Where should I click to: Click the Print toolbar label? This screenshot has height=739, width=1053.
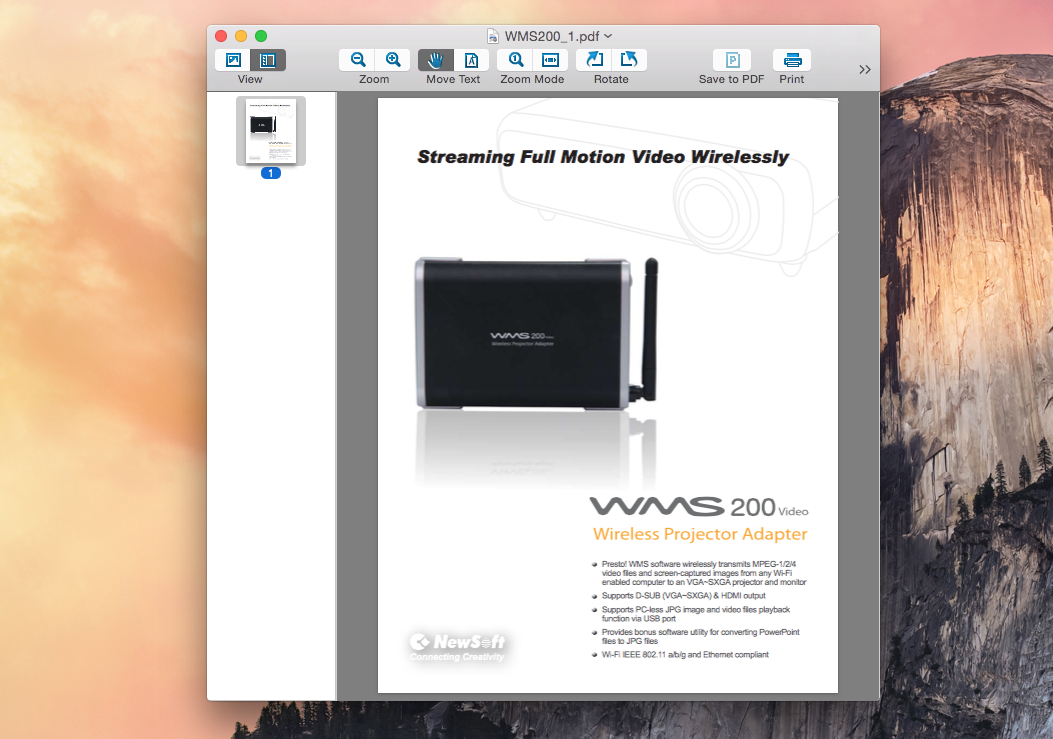coord(792,79)
